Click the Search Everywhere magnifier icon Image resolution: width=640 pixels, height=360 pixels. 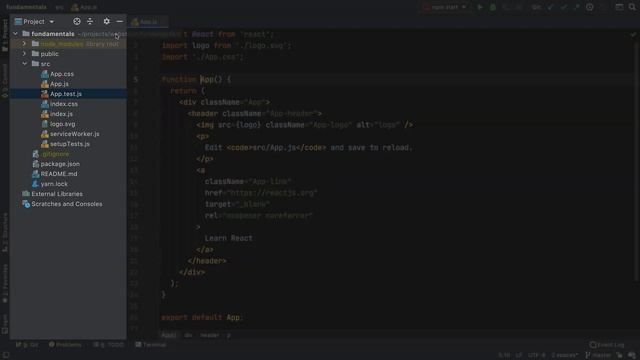pyautogui.click(x=632, y=7)
